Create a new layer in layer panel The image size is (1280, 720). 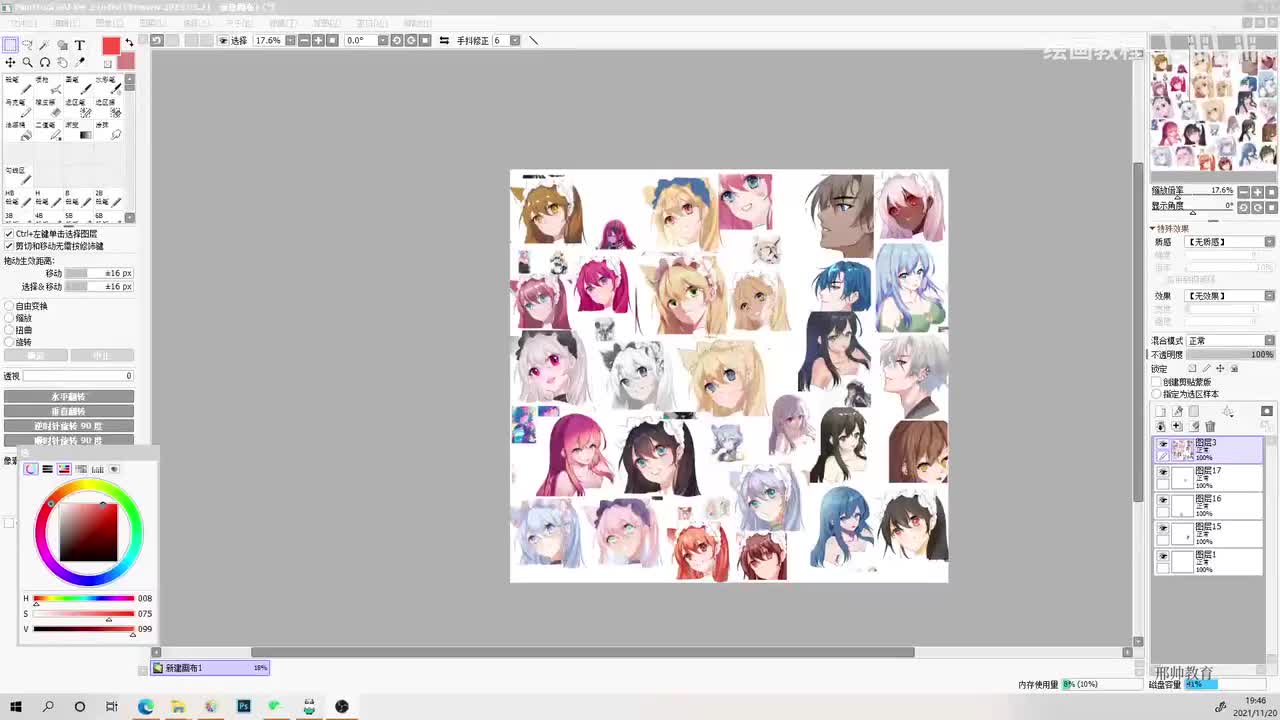point(1160,412)
